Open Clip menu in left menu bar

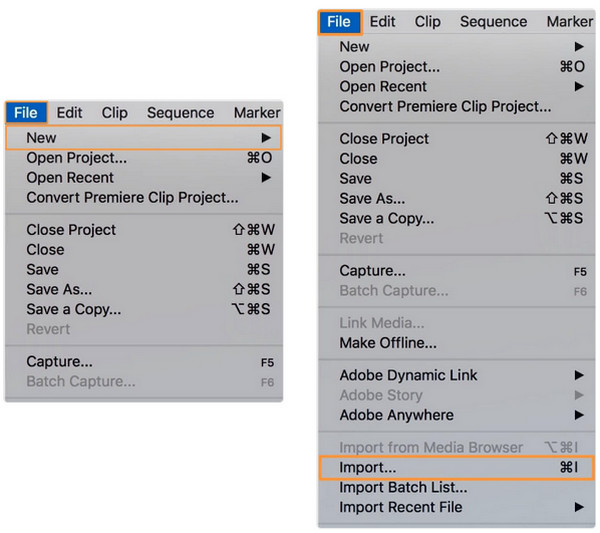(x=114, y=112)
